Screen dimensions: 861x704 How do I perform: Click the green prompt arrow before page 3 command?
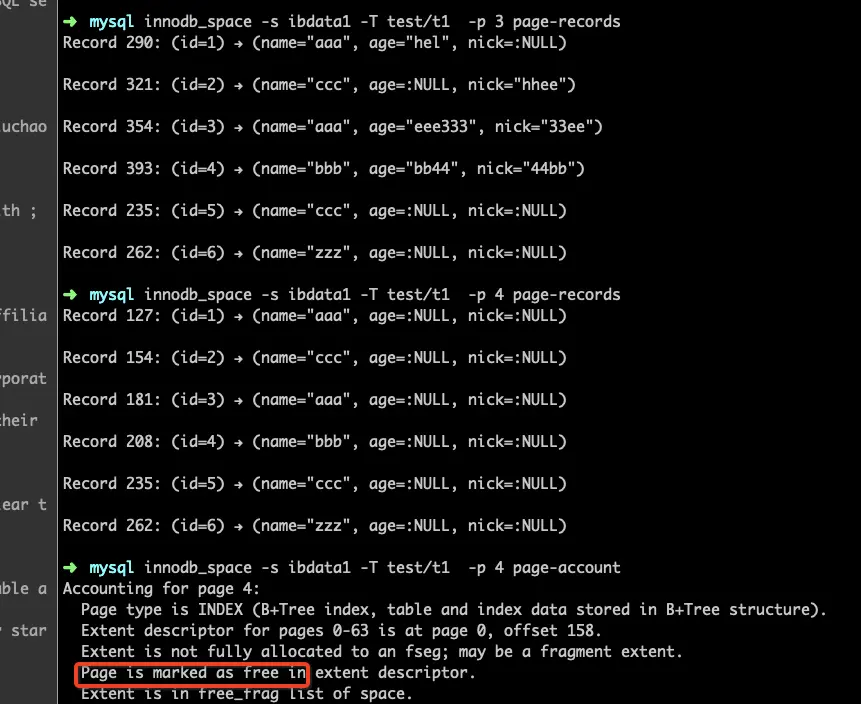pyautogui.click(x=70, y=22)
